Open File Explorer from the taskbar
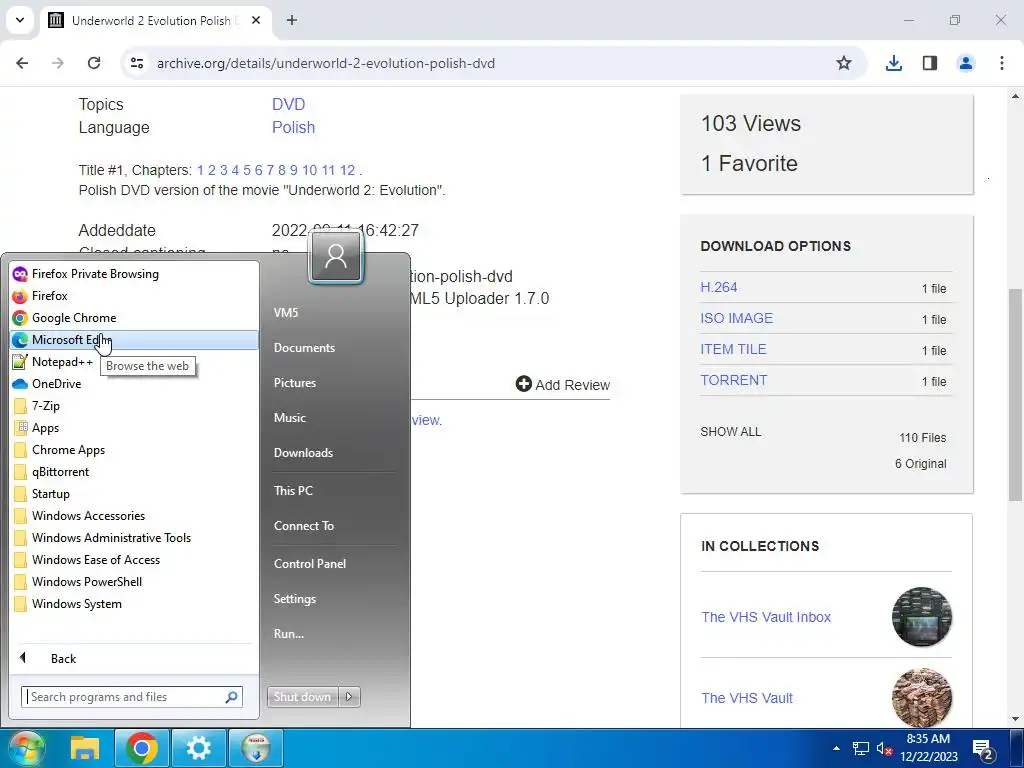The width and height of the screenshot is (1024, 768). [85, 748]
